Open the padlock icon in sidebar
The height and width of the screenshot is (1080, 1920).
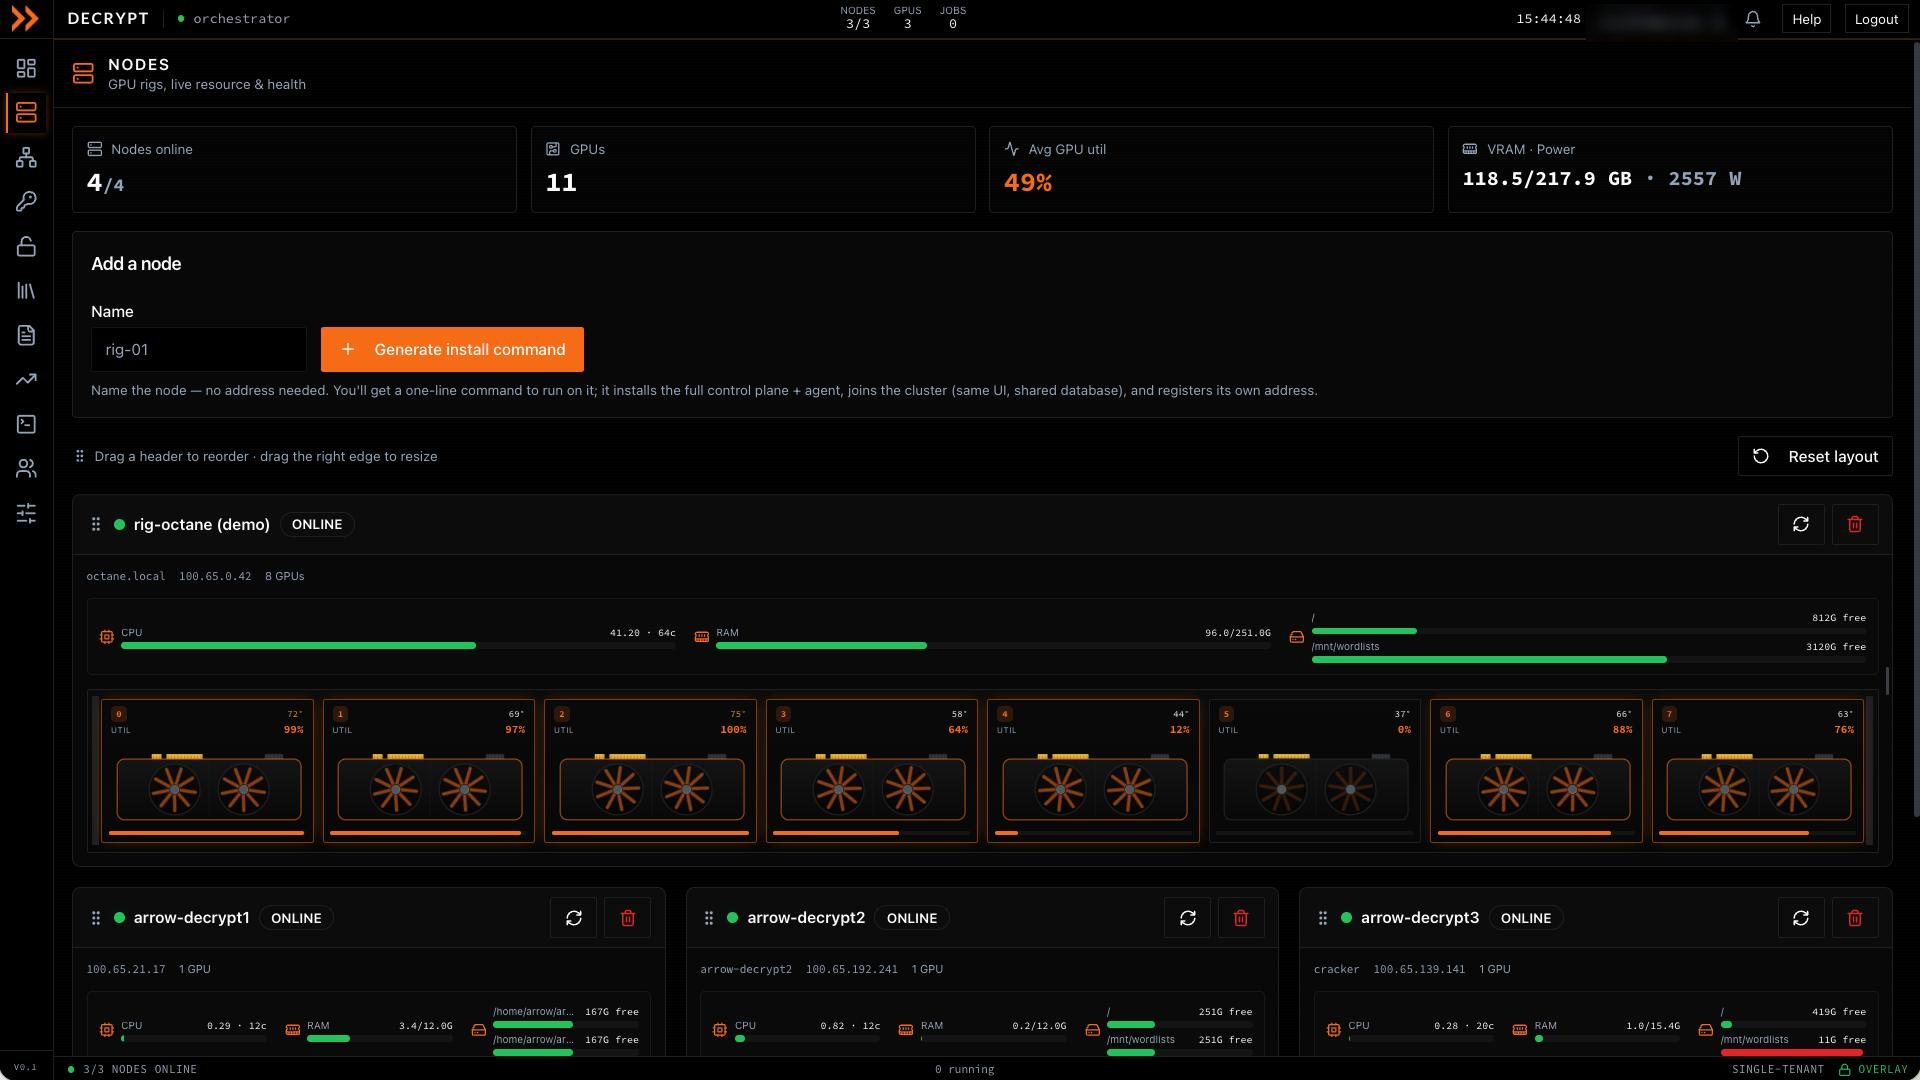(x=26, y=246)
